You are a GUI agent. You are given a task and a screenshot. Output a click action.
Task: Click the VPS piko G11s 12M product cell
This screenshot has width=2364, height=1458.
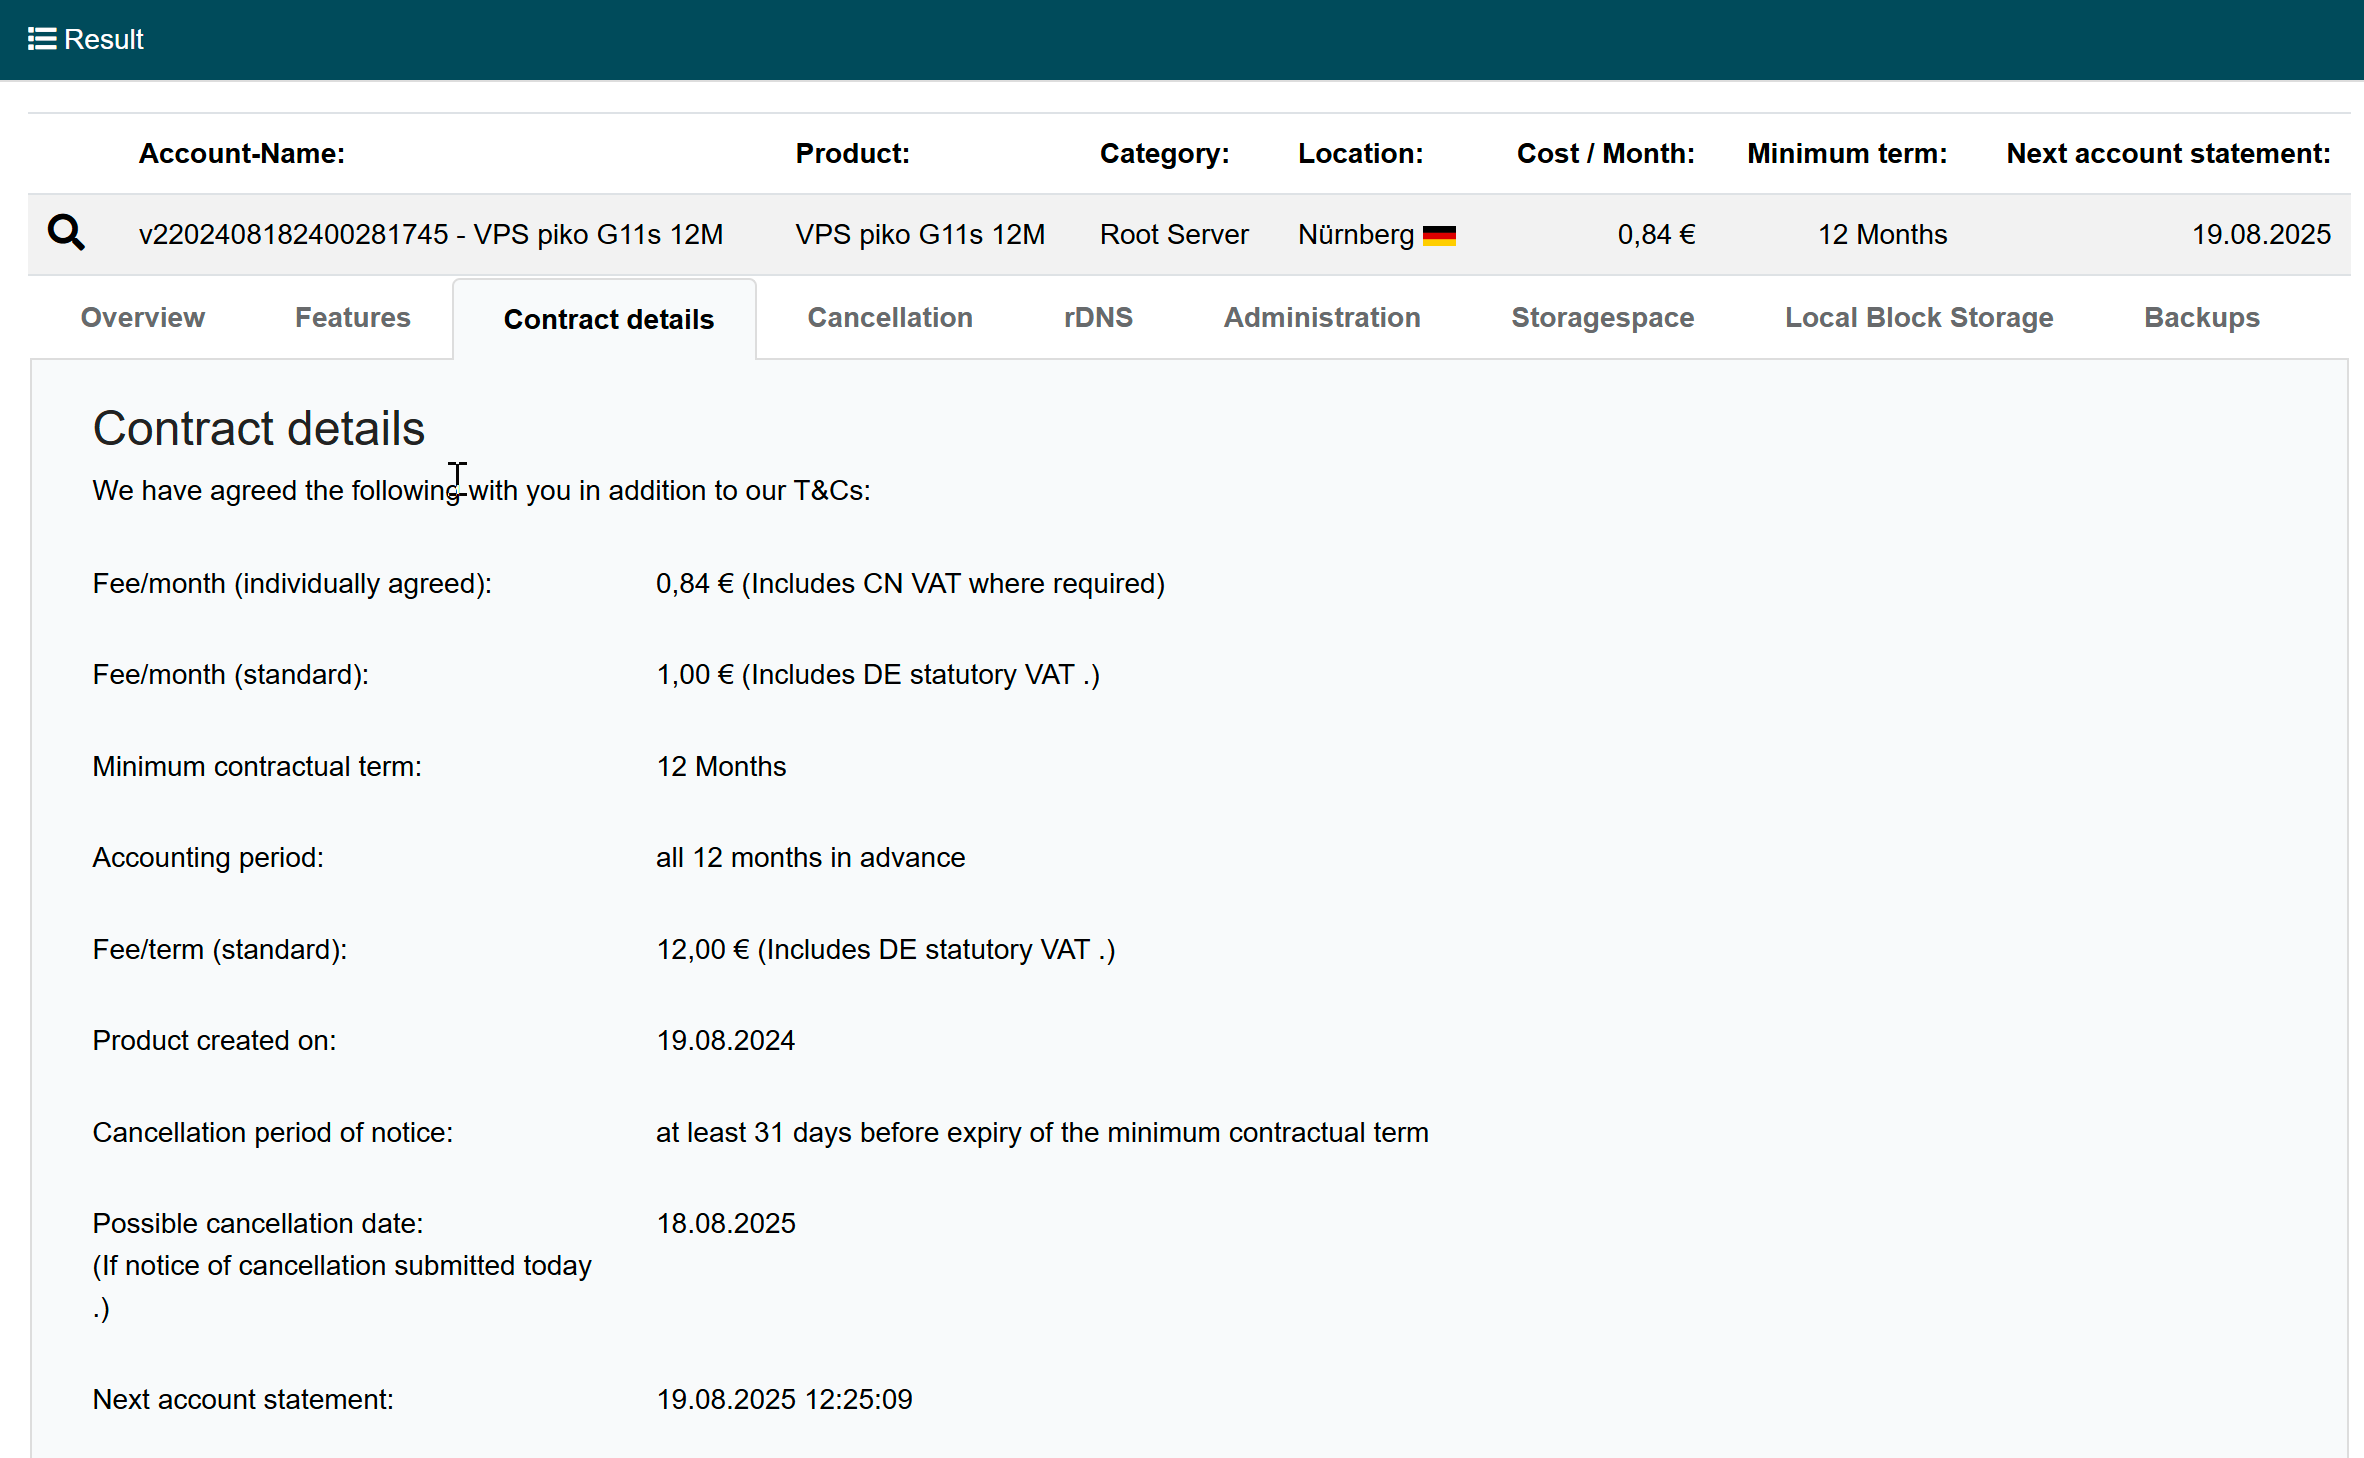(x=919, y=234)
